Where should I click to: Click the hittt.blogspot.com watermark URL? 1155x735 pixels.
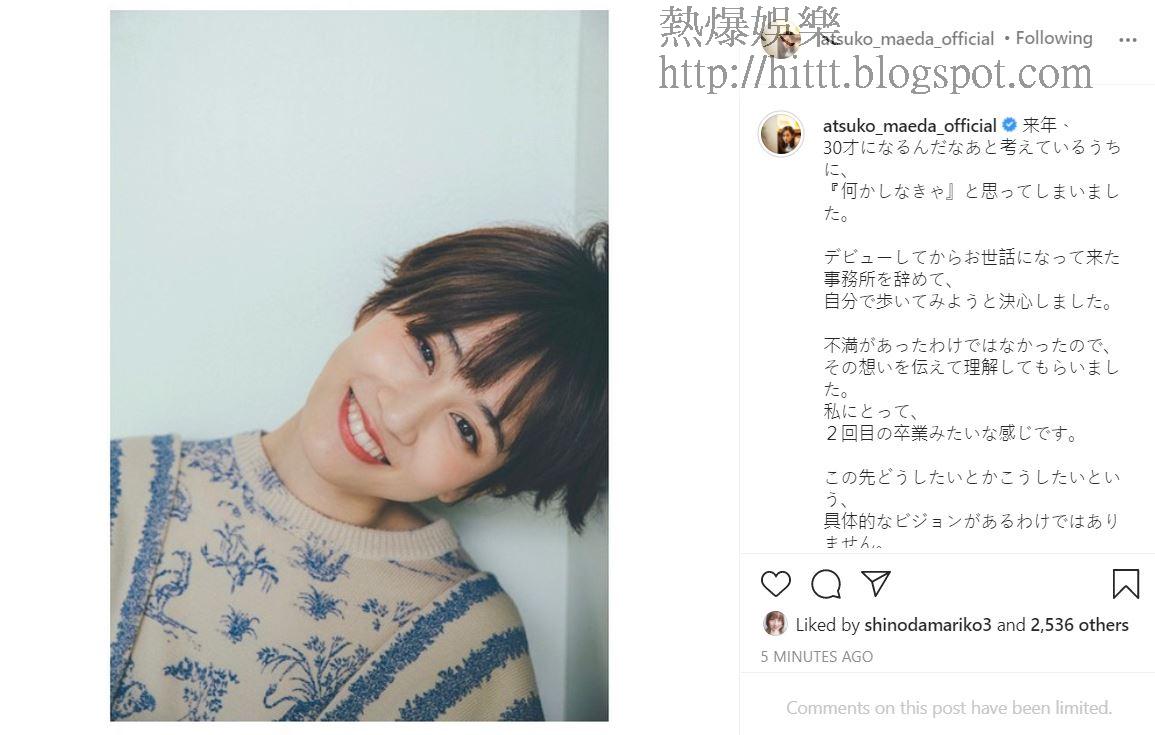click(875, 74)
